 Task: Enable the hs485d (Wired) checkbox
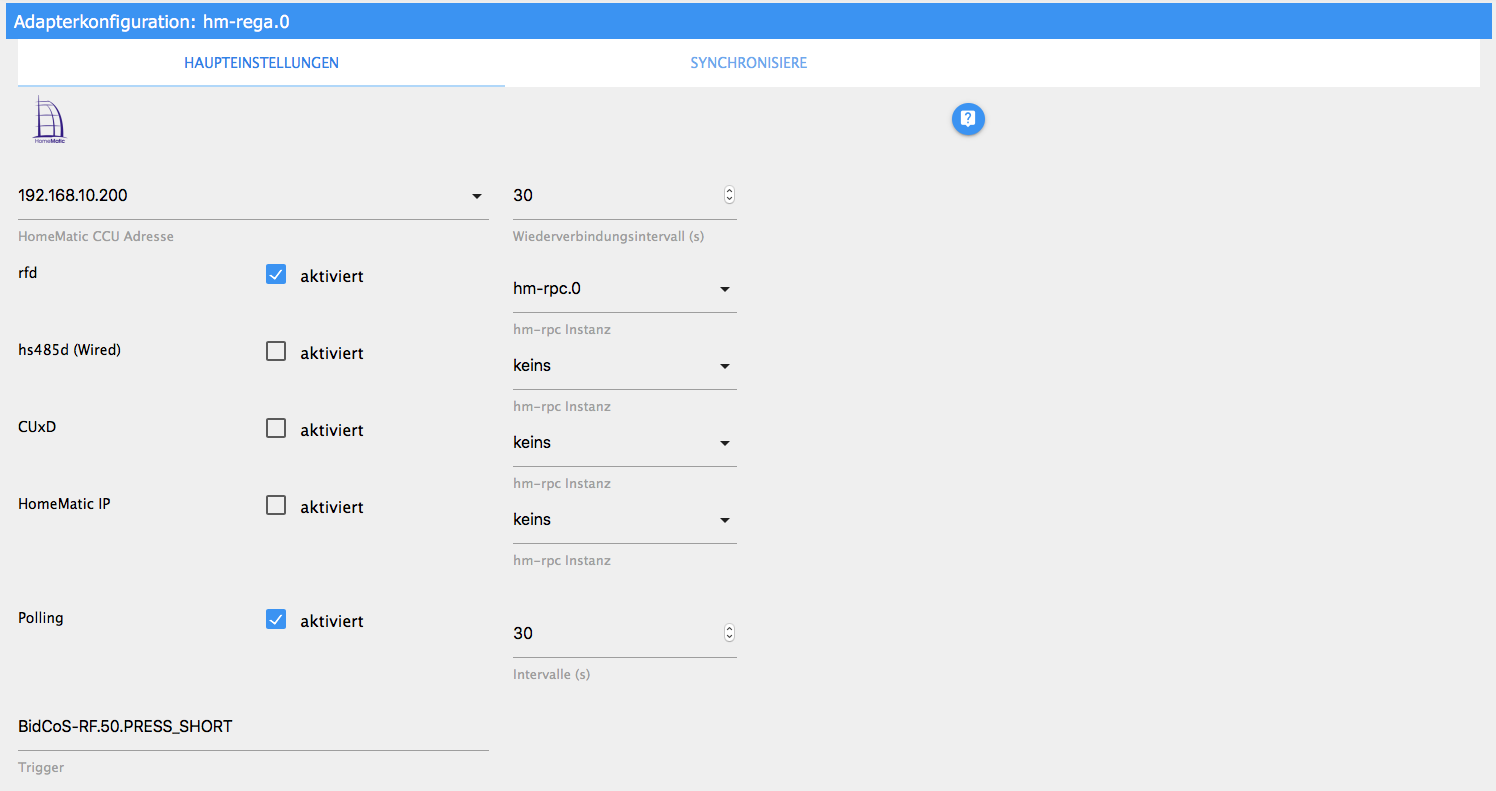(x=276, y=352)
